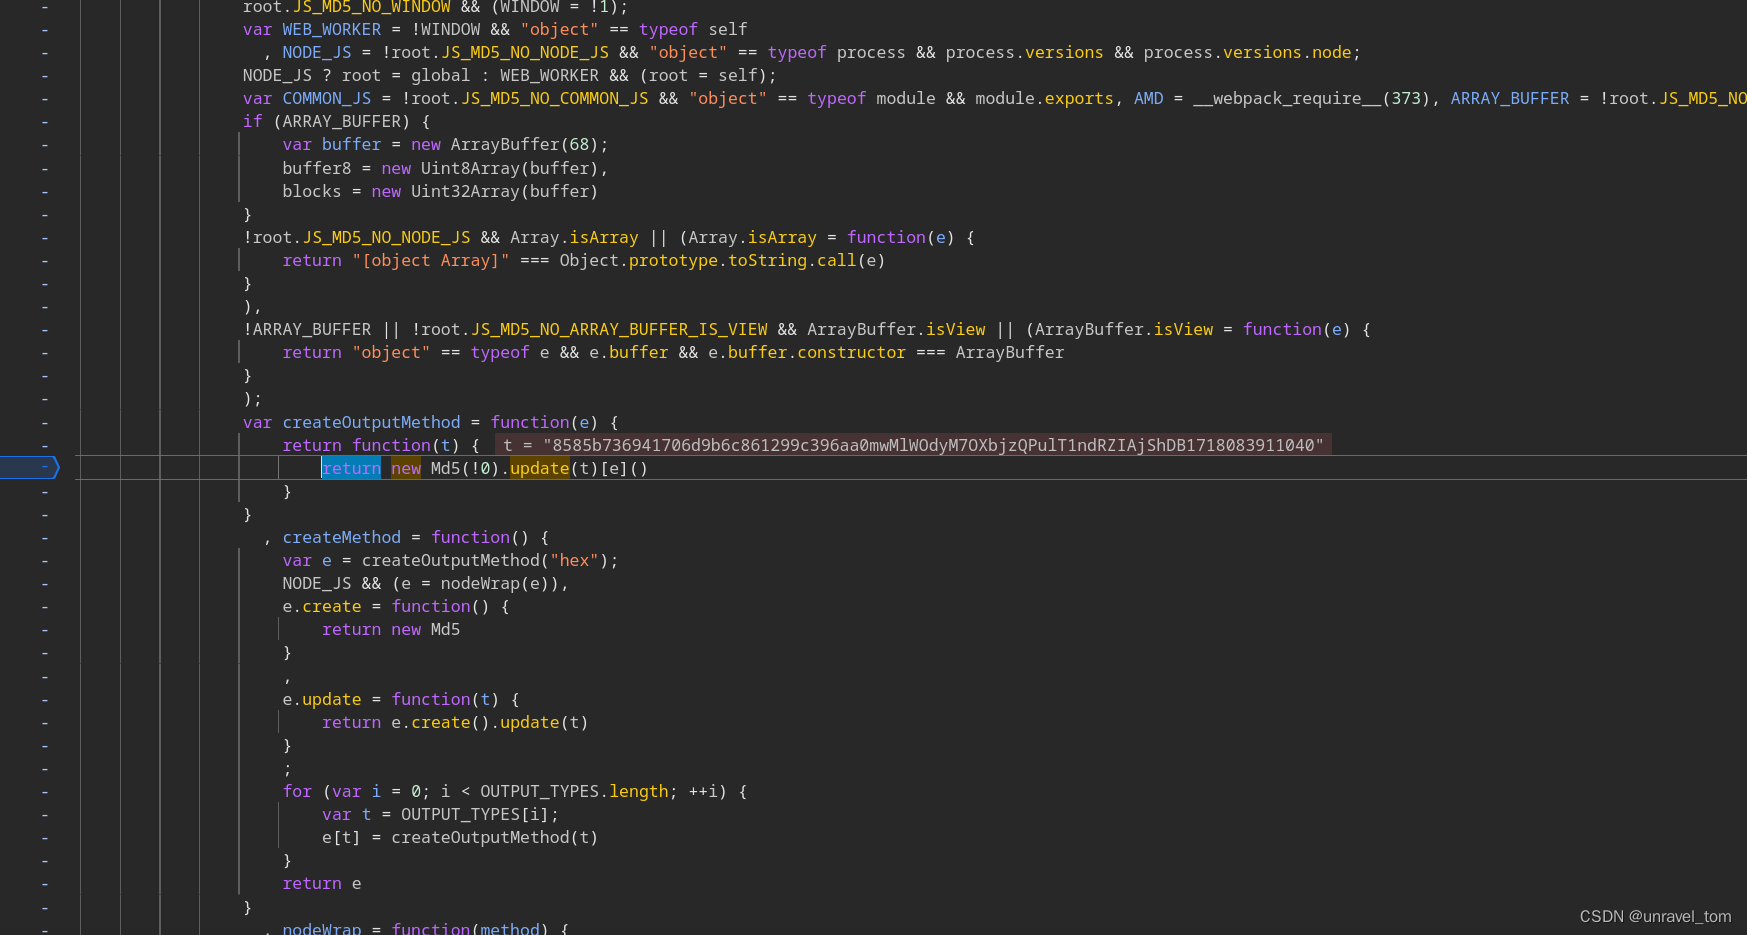Click 'JS_MD5_NO_WINDOW' in the top line
The height and width of the screenshot is (935, 1747).
tap(371, 7)
